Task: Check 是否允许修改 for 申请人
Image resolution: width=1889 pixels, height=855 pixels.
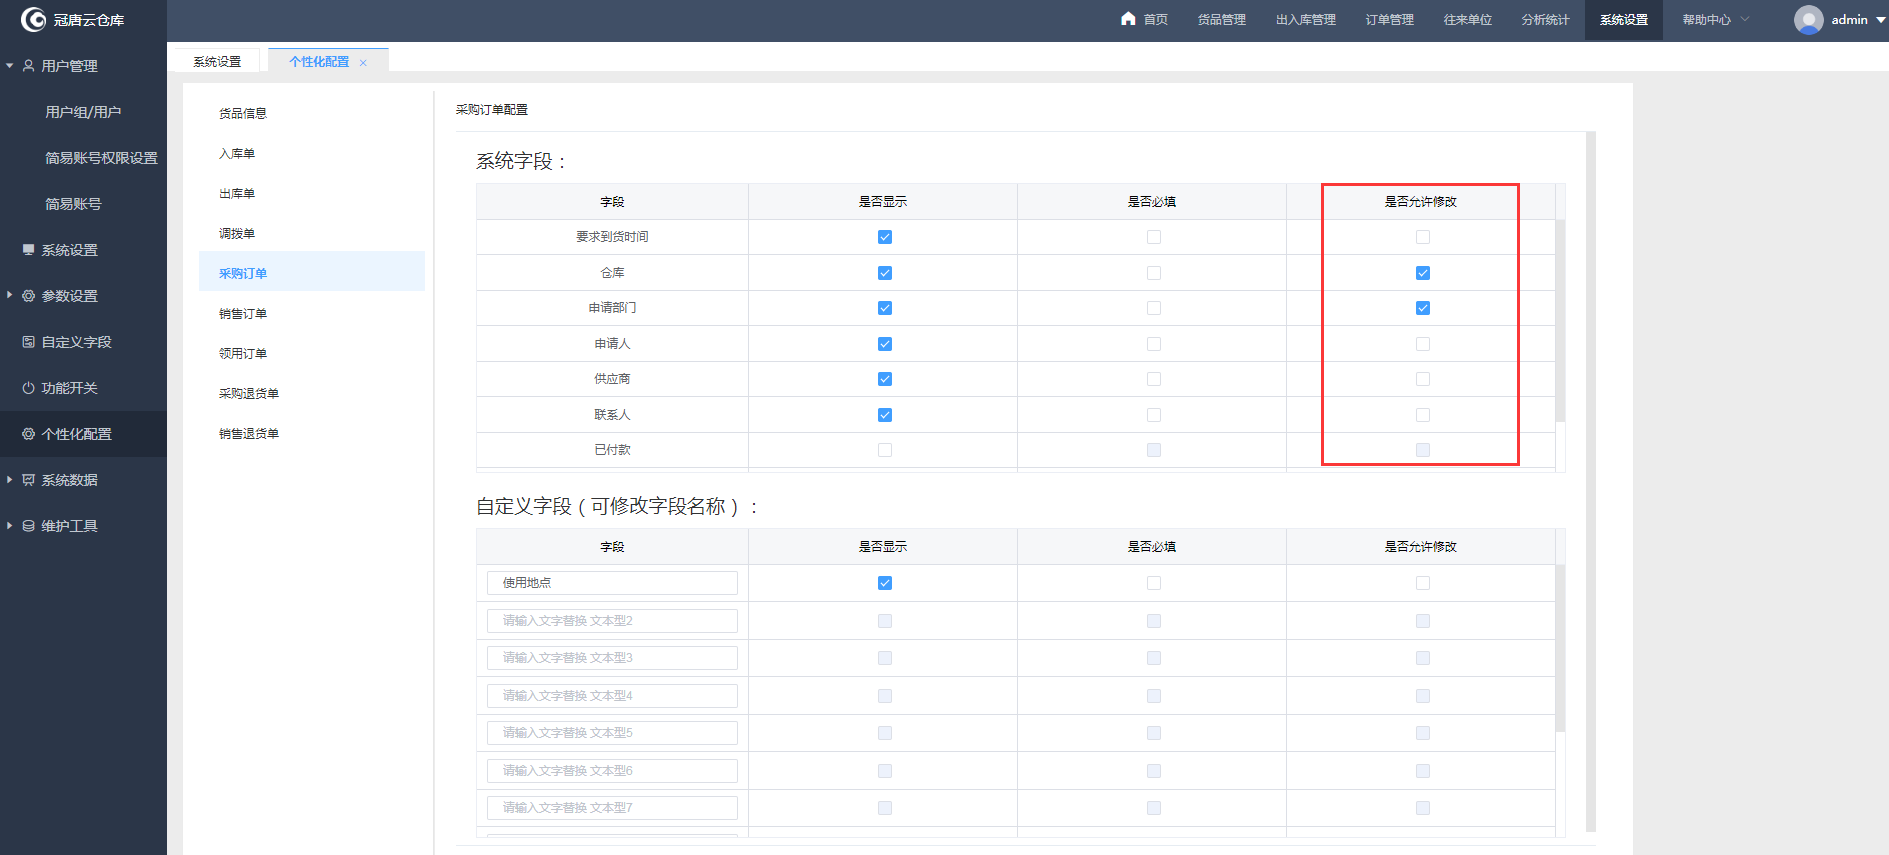Action: 1423,344
